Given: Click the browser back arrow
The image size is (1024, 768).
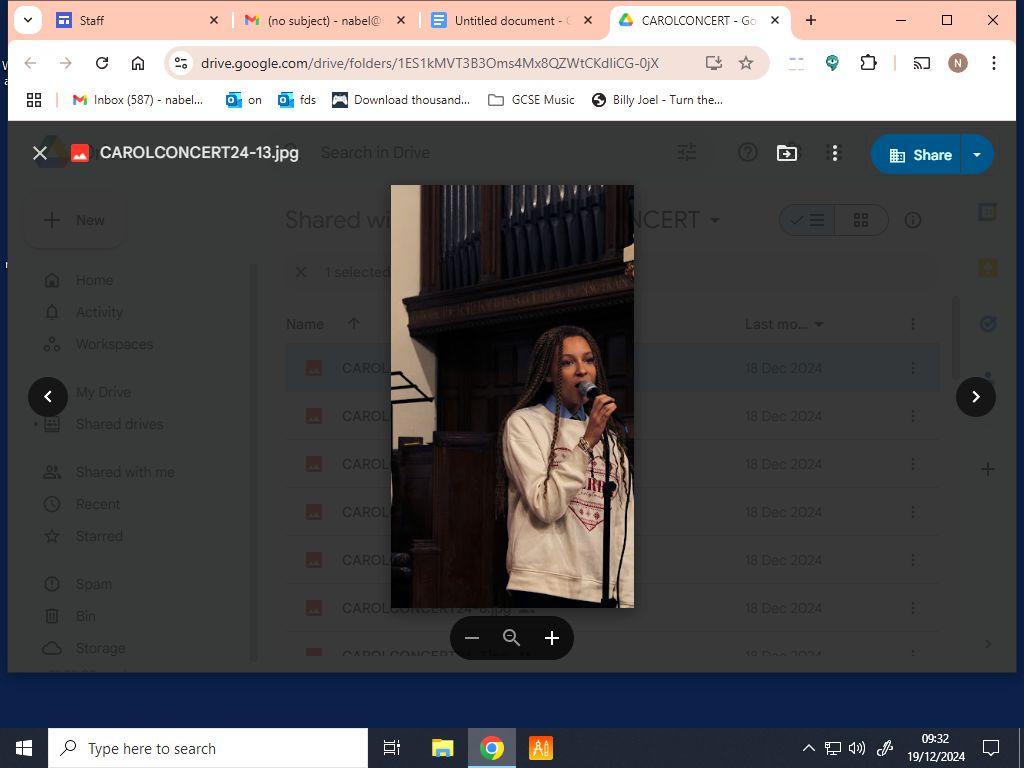Looking at the screenshot, I should pyautogui.click(x=30, y=63).
